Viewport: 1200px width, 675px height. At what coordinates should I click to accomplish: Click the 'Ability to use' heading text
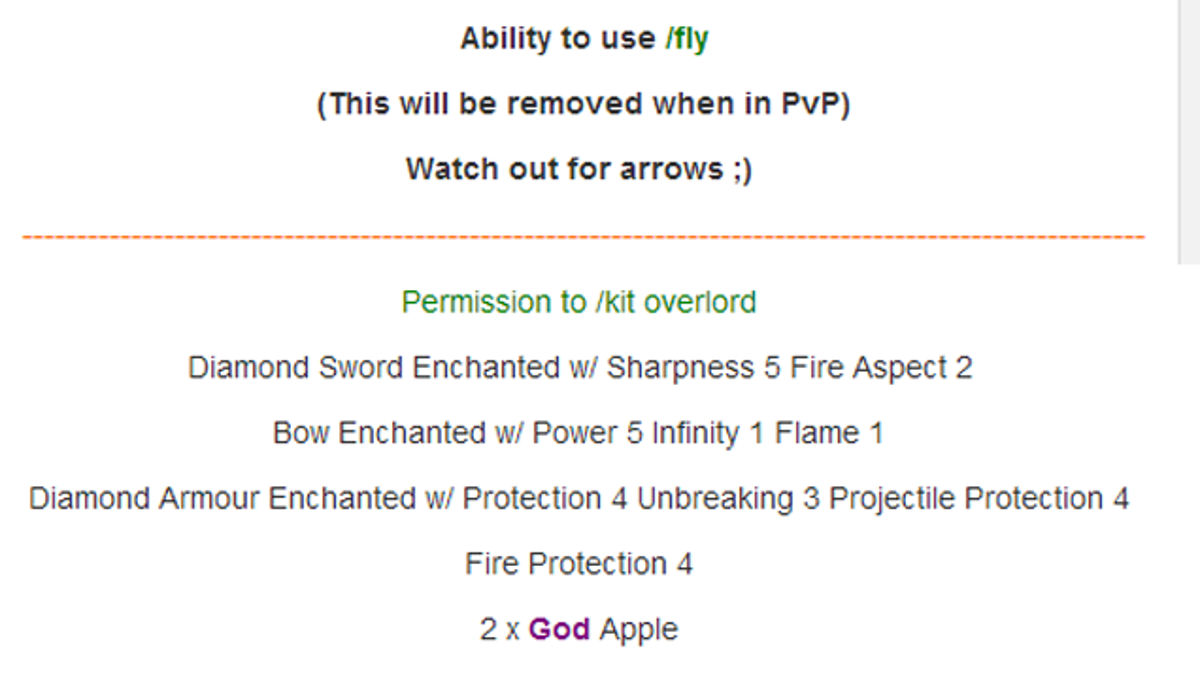[559, 40]
